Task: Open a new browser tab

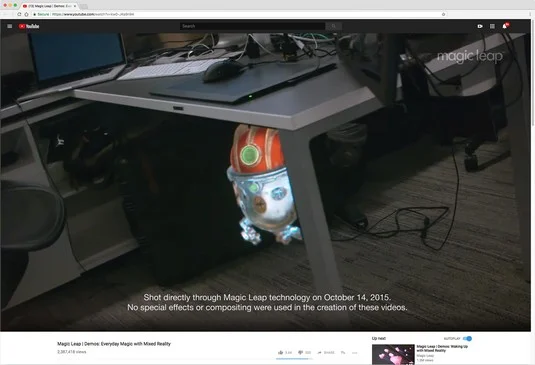Action: pyautogui.click(x=84, y=6)
